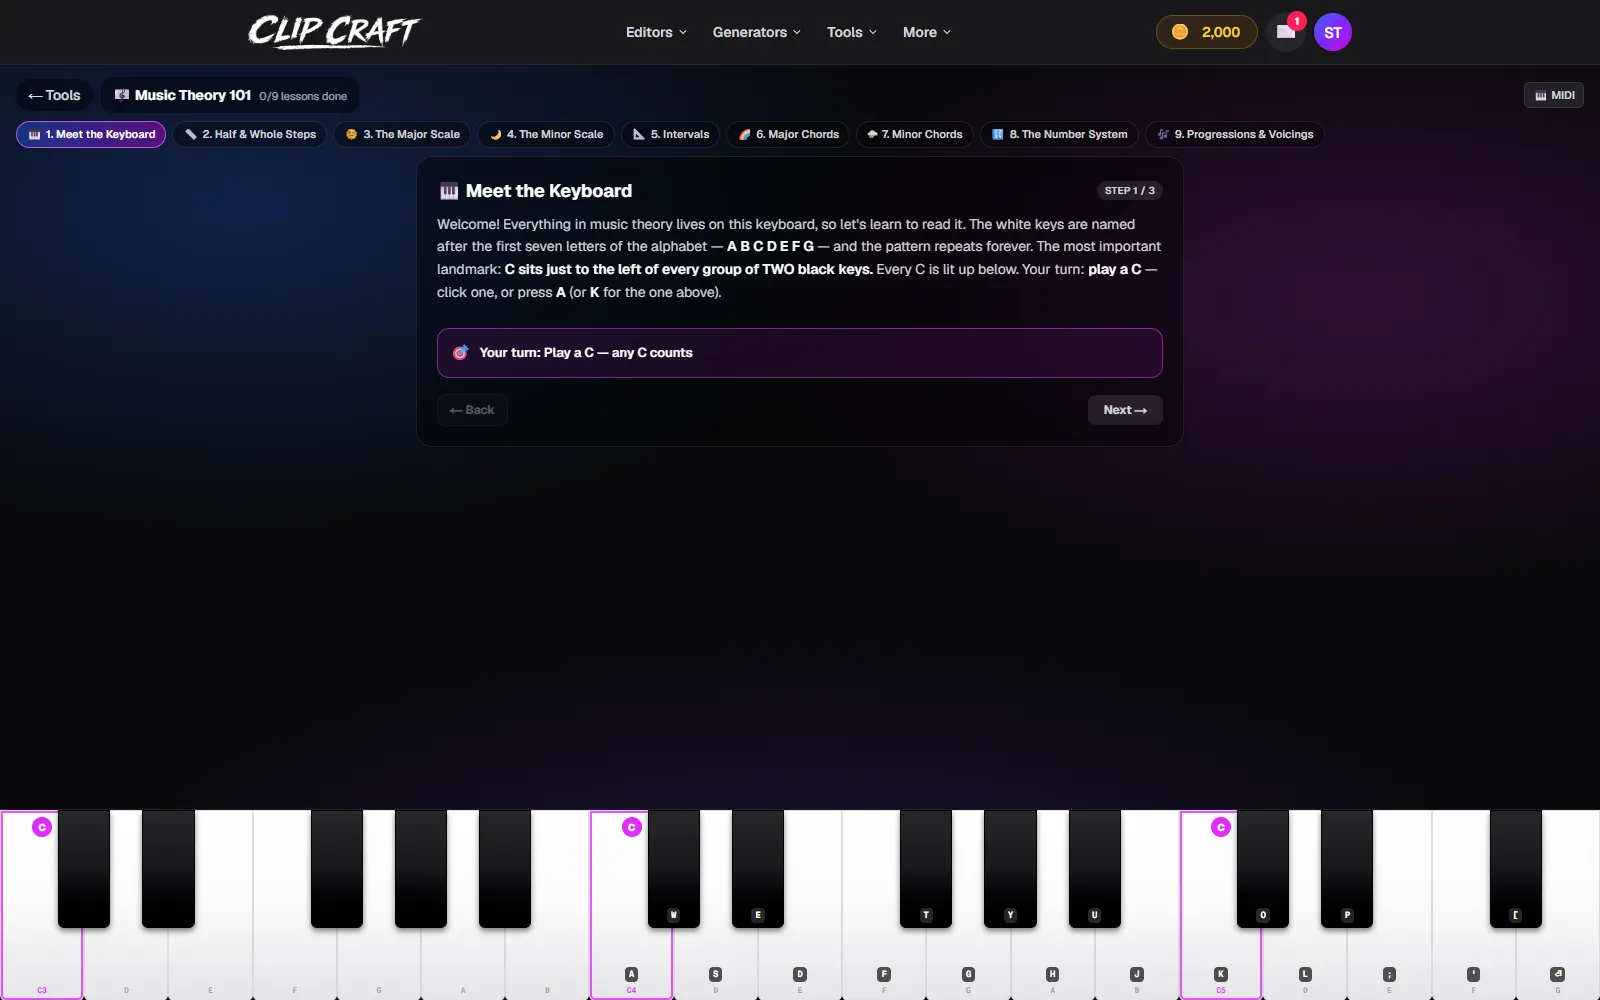Play the black key labeled P
The height and width of the screenshot is (1000, 1600).
(1347, 868)
